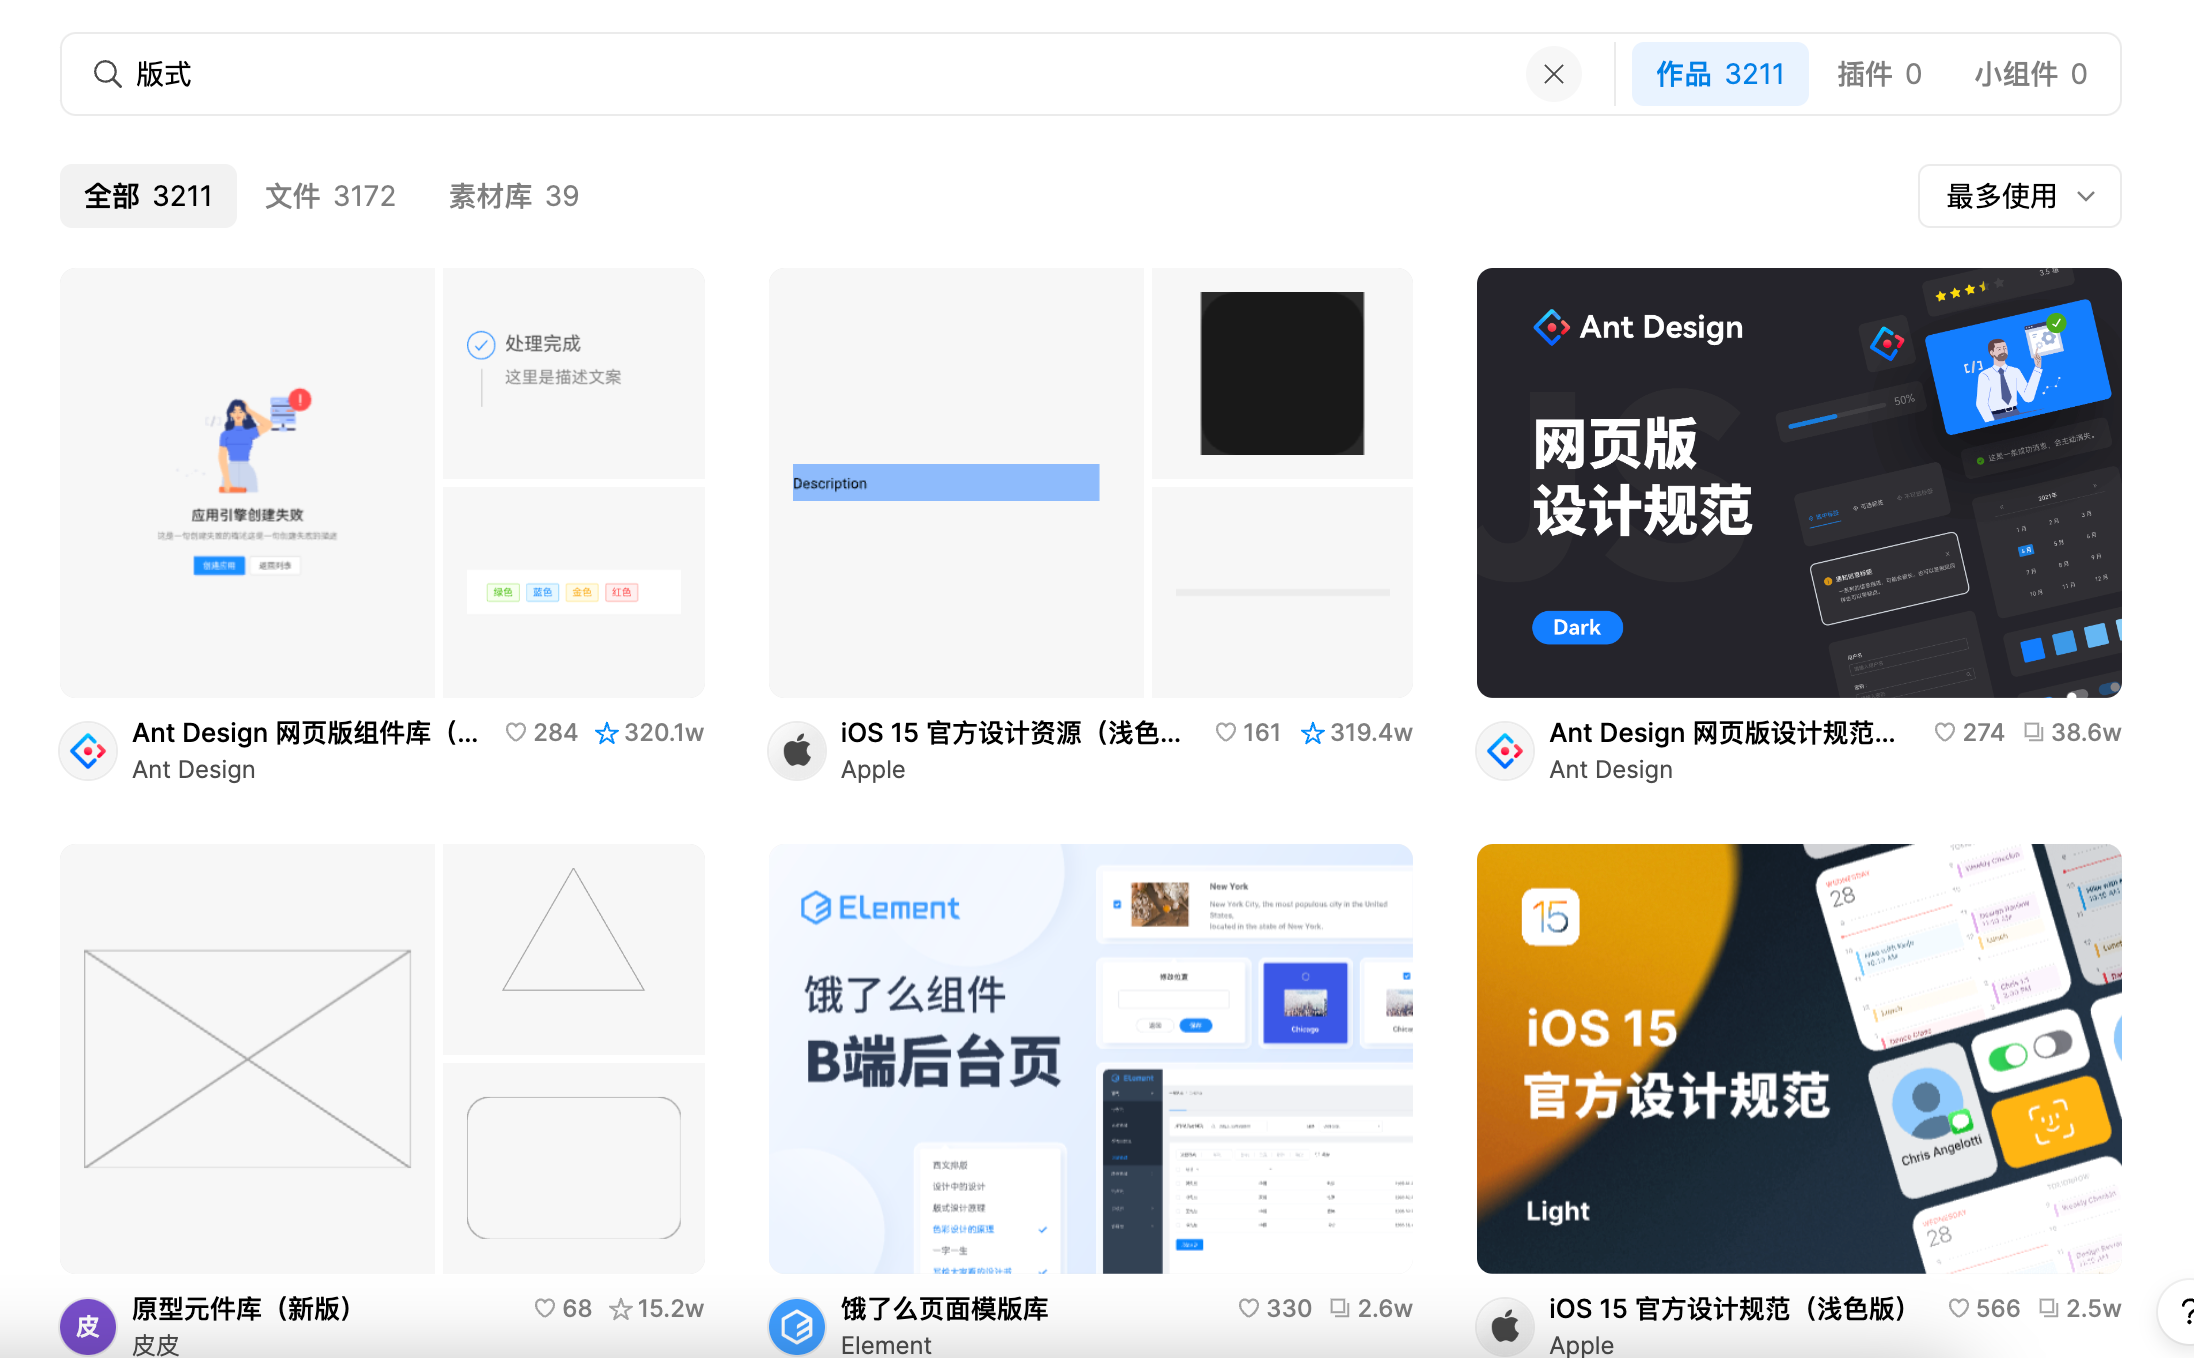Open the iOS 15 官方设计规范 Light thumbnail
The image size is (2194, 1358).
pos(1799,1058)
